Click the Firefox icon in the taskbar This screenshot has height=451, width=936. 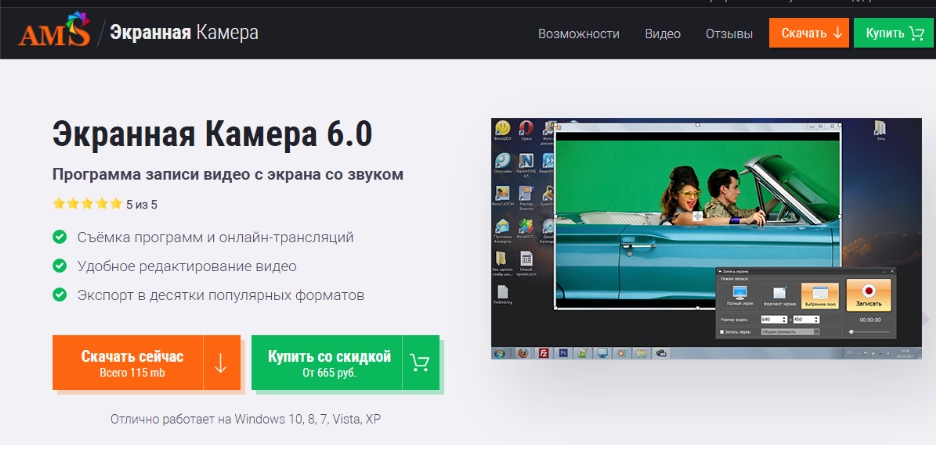520,353
